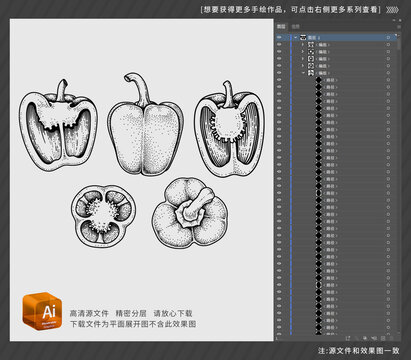Toggle eye of the first 路径 path row
Image resolution: width=411 pixels, height=360 pixels.
click(x=279, y=80)
